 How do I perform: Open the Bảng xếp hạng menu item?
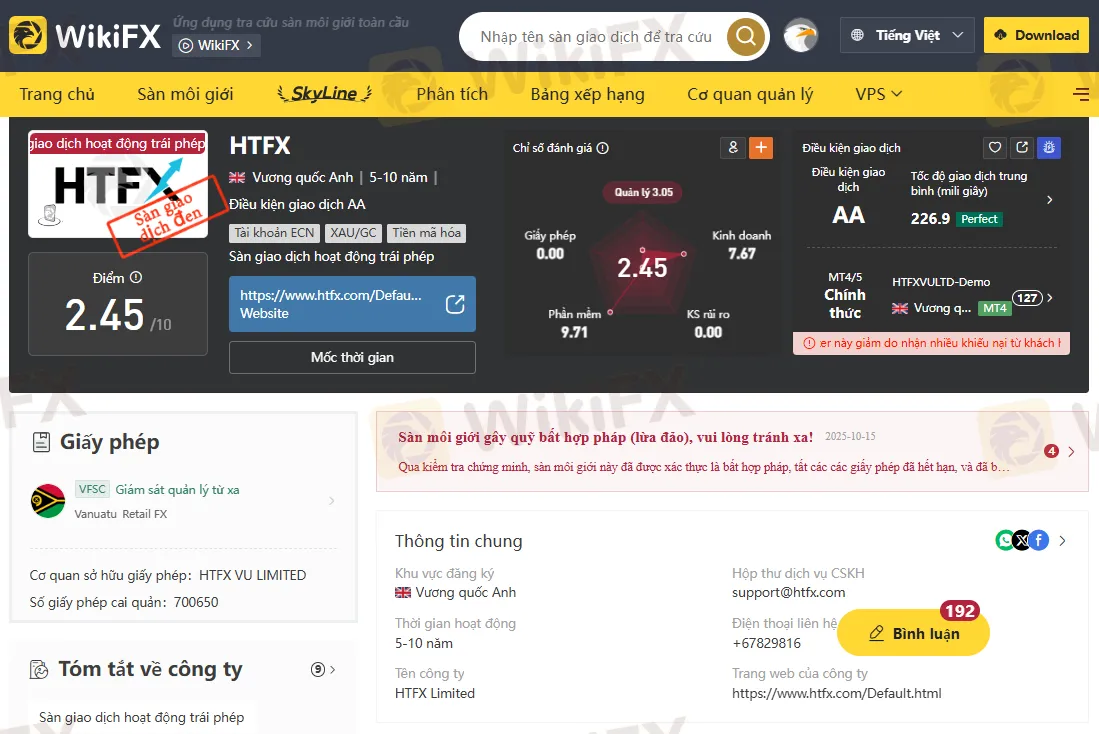587,94
